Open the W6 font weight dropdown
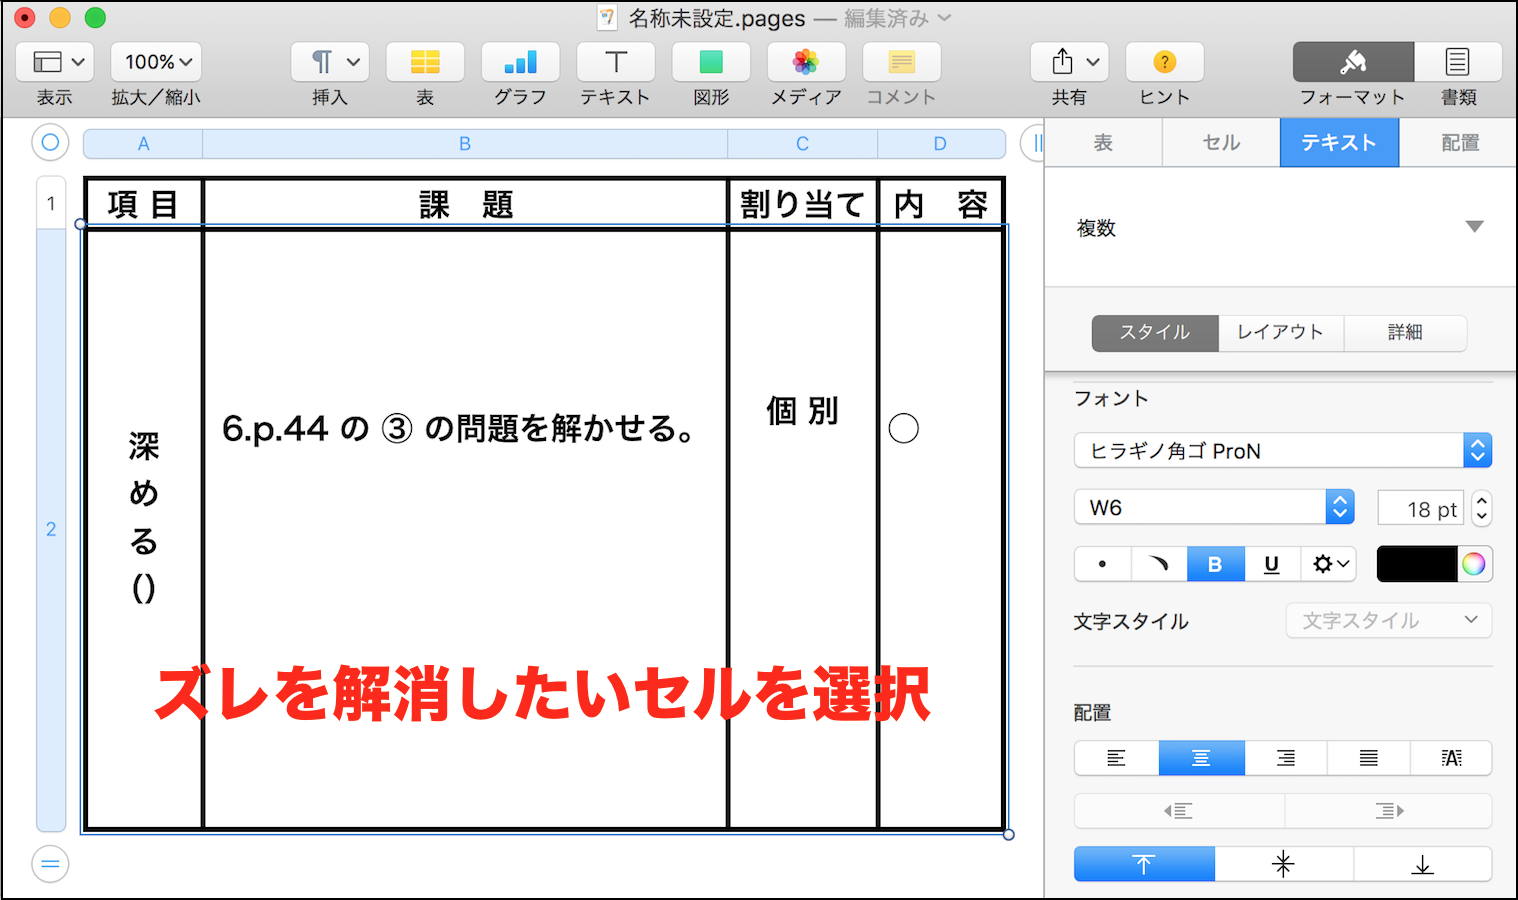1518x900 pixels. click(1214, 508)
